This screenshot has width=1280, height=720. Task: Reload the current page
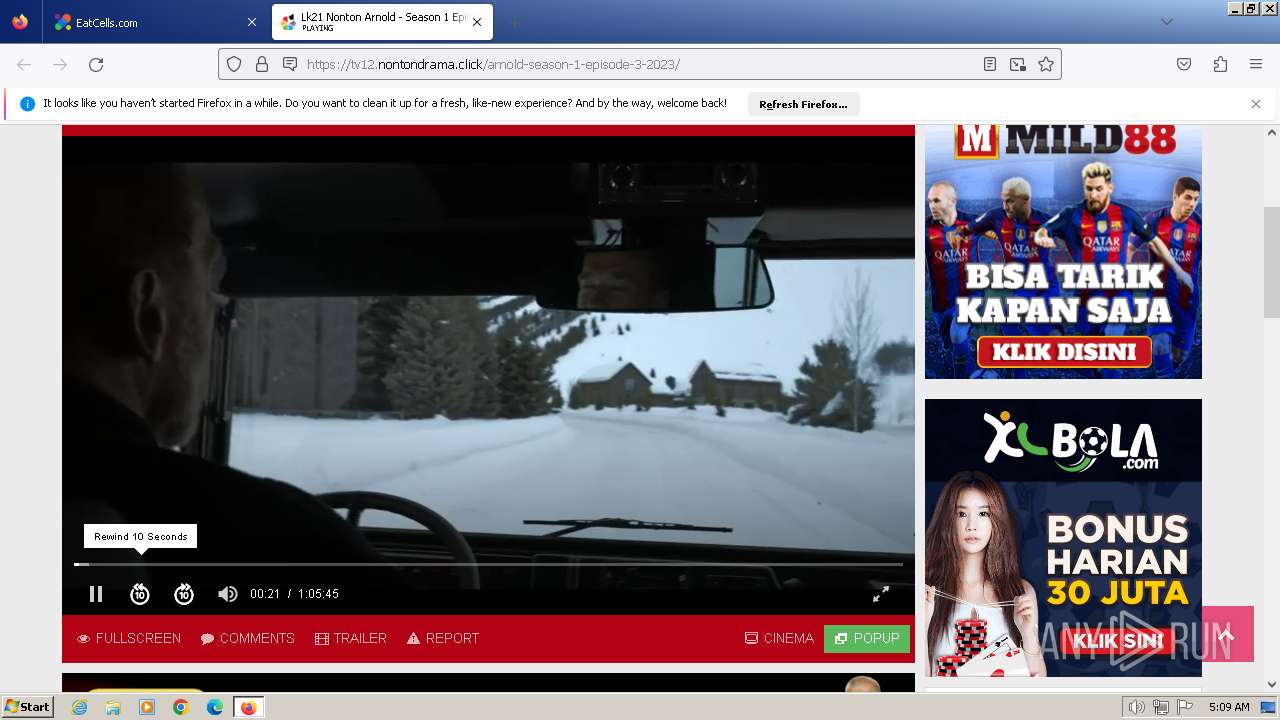96,64
